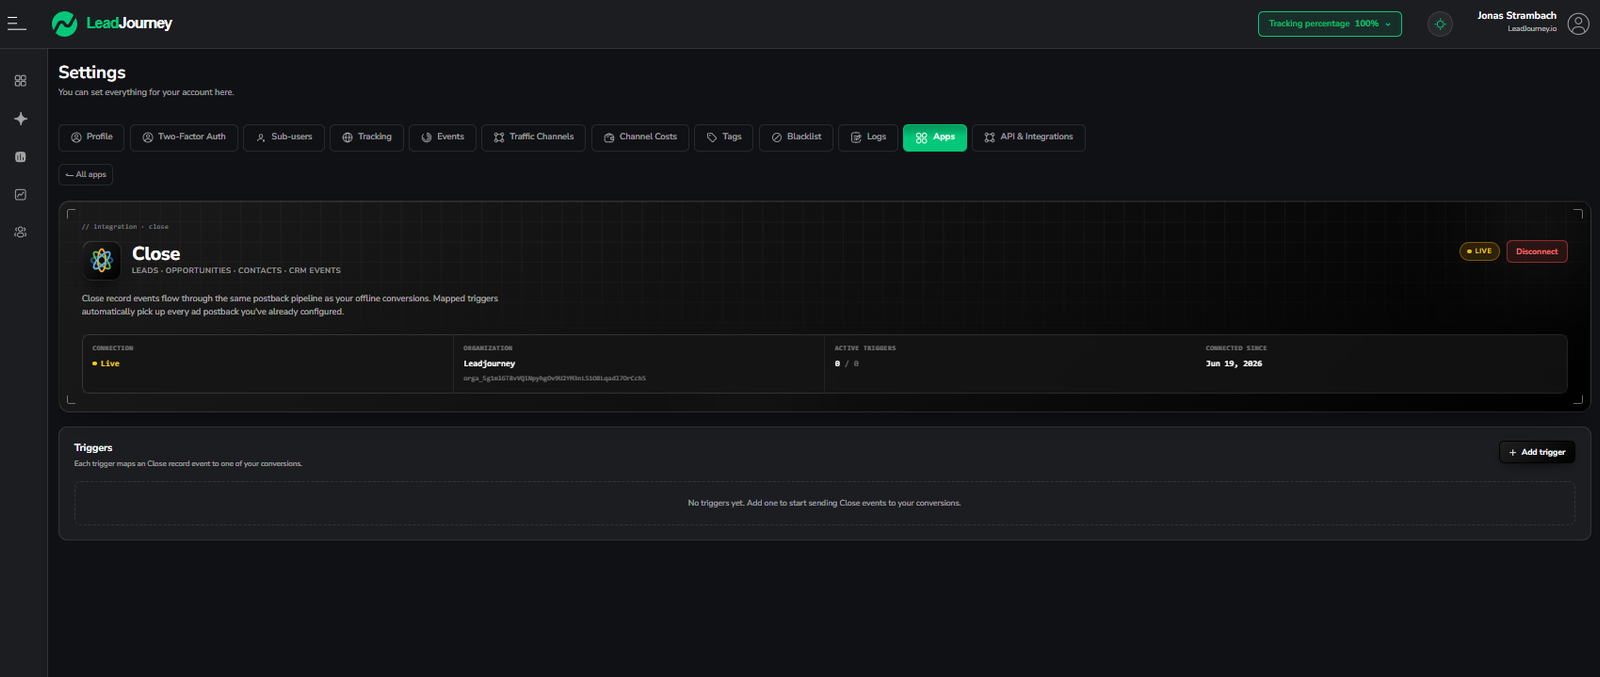
Task: Switch to the Tracking tab
Action: (x=367, y=137)
